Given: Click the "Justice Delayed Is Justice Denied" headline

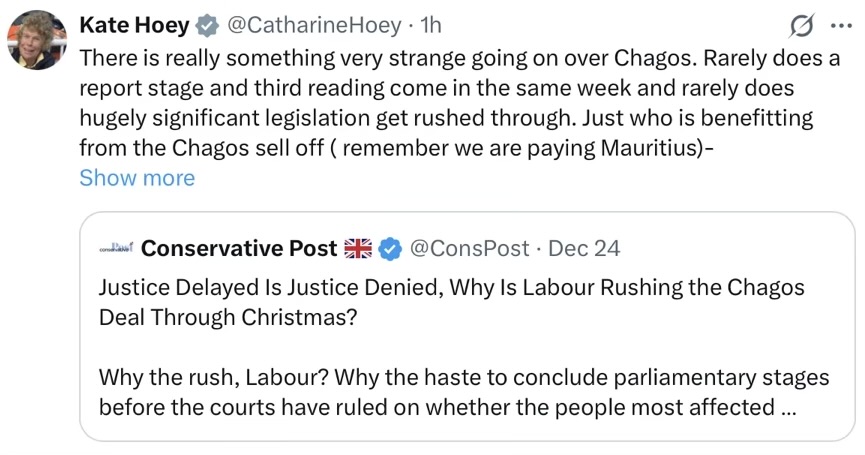Looking at the screenshot, I should point(450,287).
